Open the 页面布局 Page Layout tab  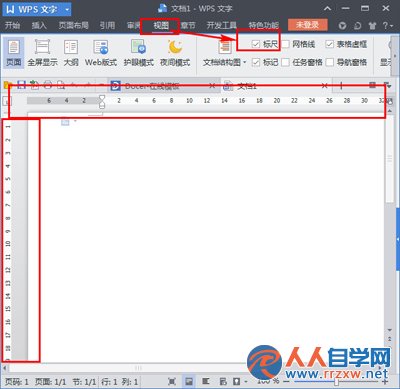pyautogui.click(x=74, y=25)
